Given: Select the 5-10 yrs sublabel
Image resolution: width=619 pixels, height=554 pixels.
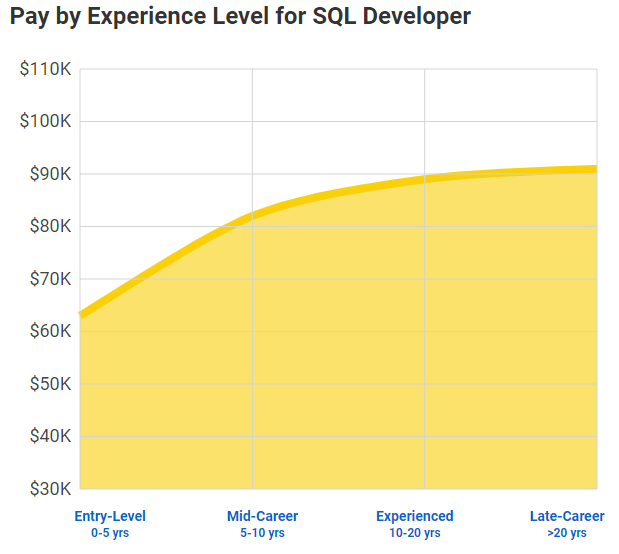Looking at the screenshot, I should [x=262, y=533].
